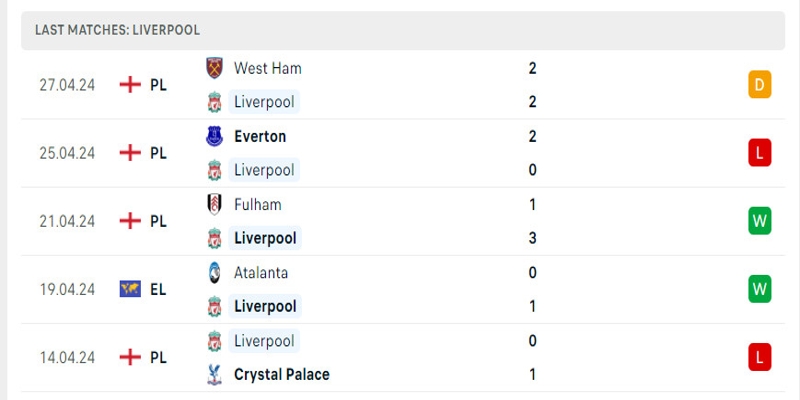The image size is (800, 400).
Task: Click the Crystal Palace club crest
Action: (x=214, y=374)
